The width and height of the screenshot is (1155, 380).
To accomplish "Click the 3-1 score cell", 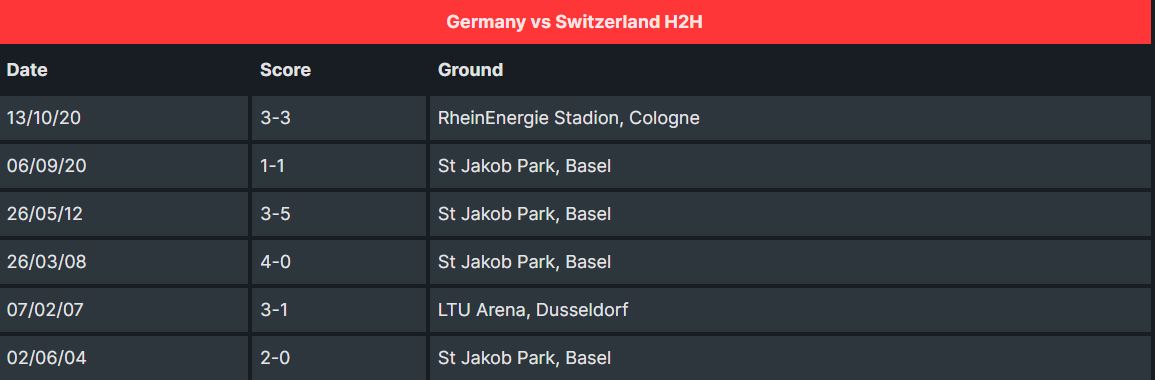I will tap(339, 309).
